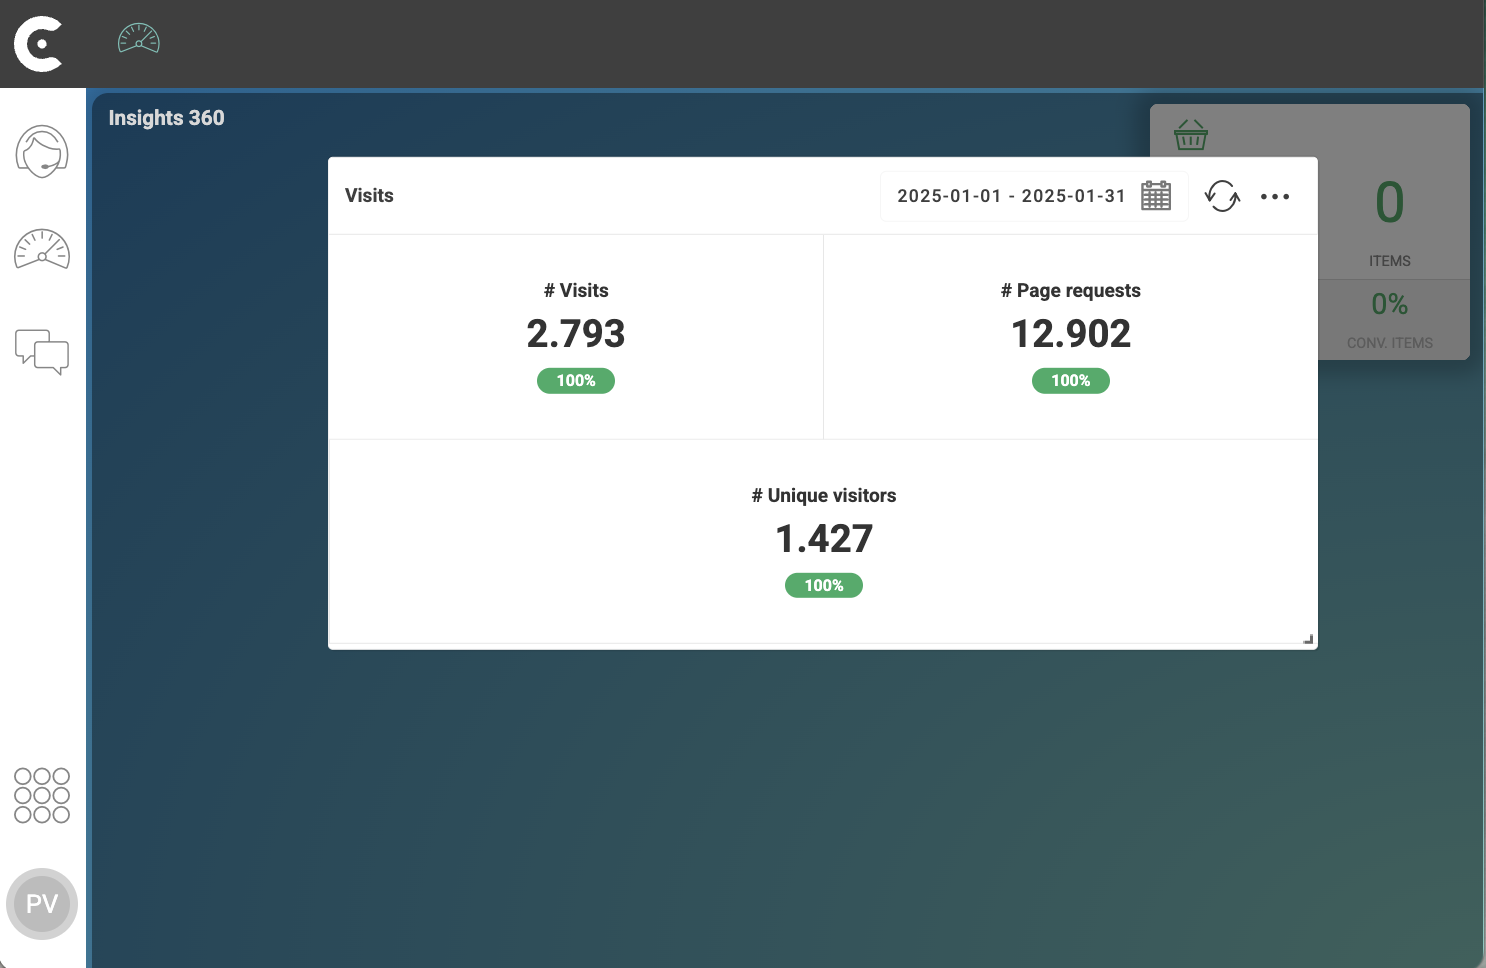Image resolution: width=1486 pixels, height=968 pixels.
Task: Click the CONV. ITEMS label
Action: pos(1390,343)
